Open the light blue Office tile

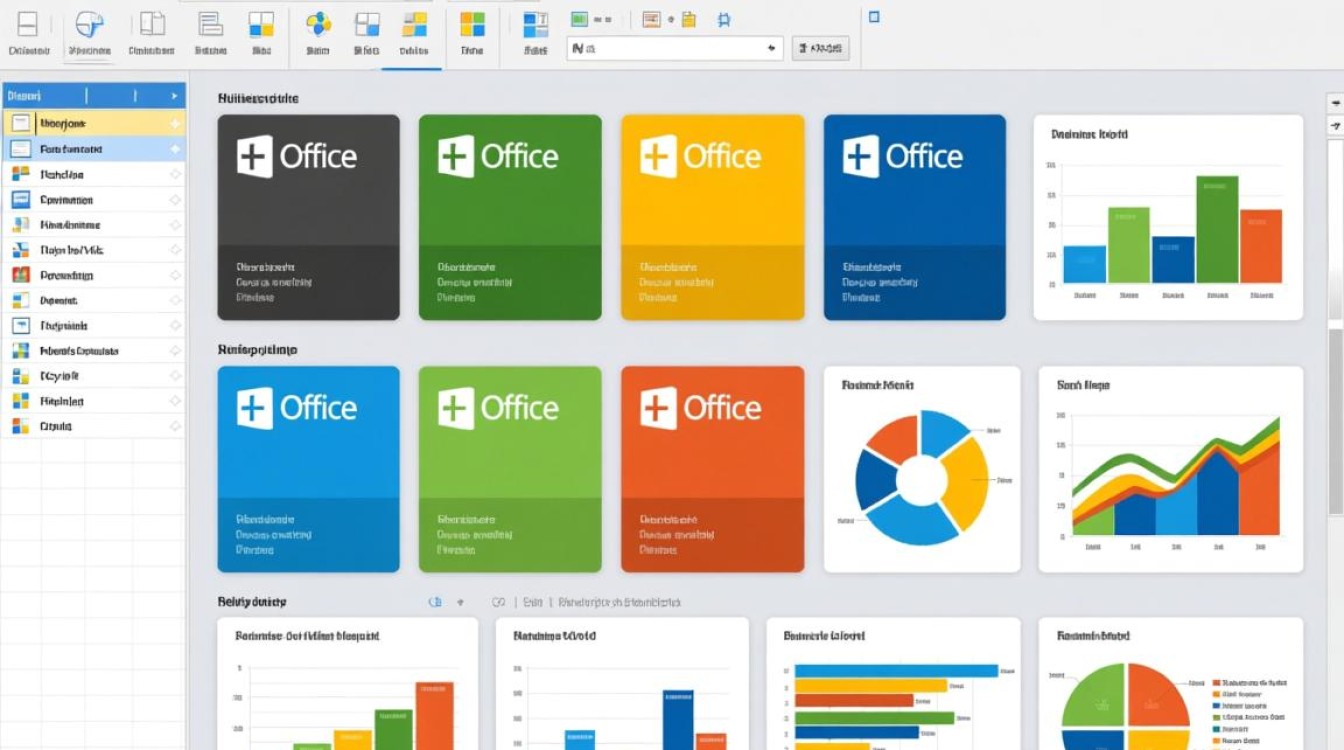309,469
